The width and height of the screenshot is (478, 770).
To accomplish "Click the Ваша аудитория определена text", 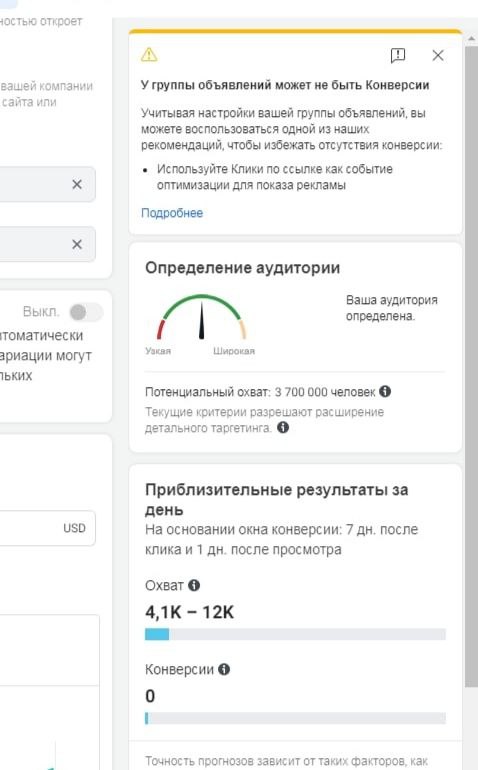I will [392, 308].
